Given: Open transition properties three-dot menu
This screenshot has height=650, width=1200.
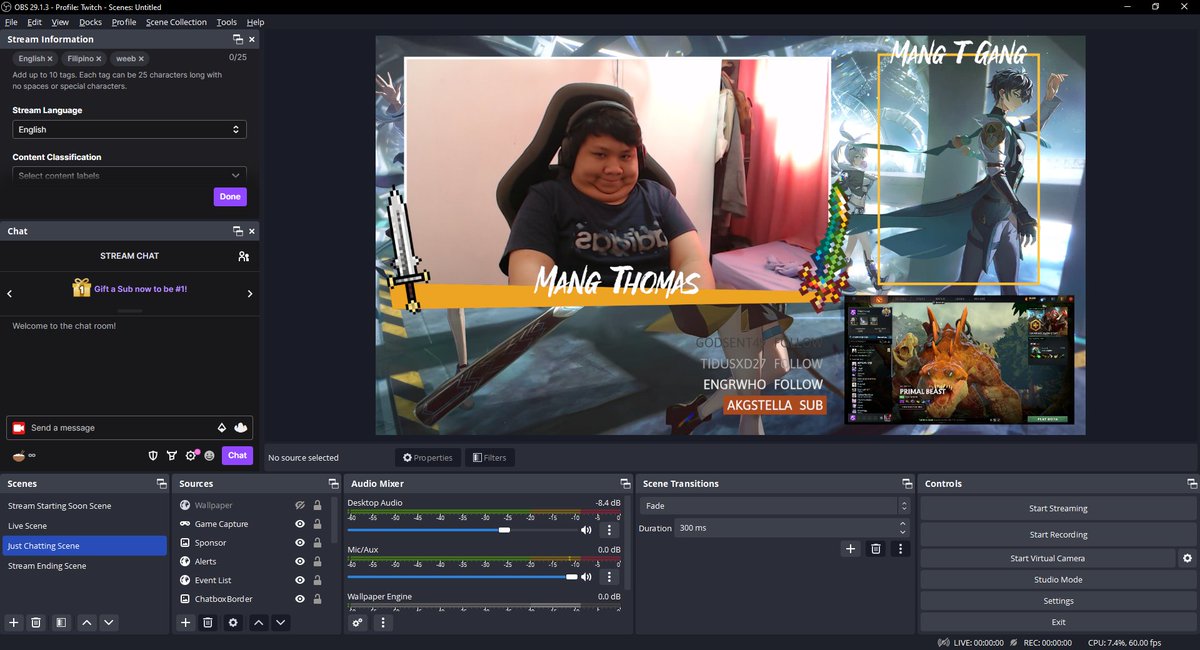Looking at the screenshot, I should coord(901,548).
